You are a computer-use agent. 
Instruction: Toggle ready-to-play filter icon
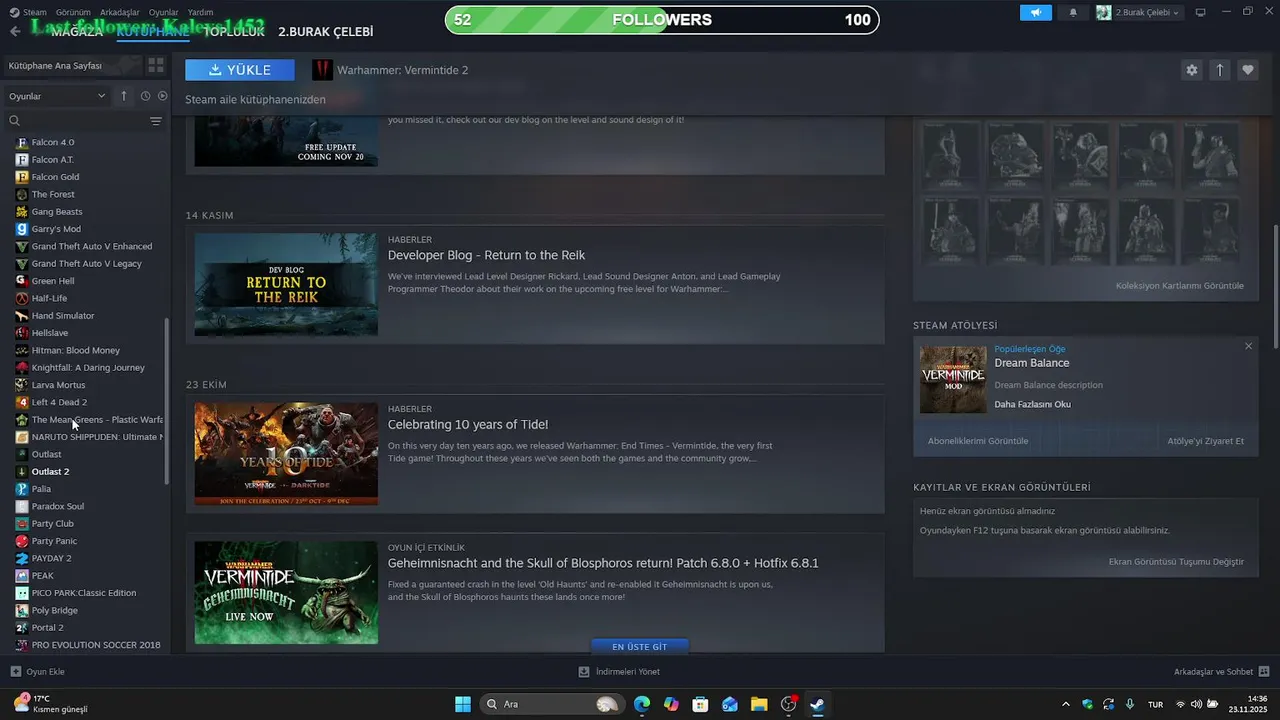pos(162,96)
